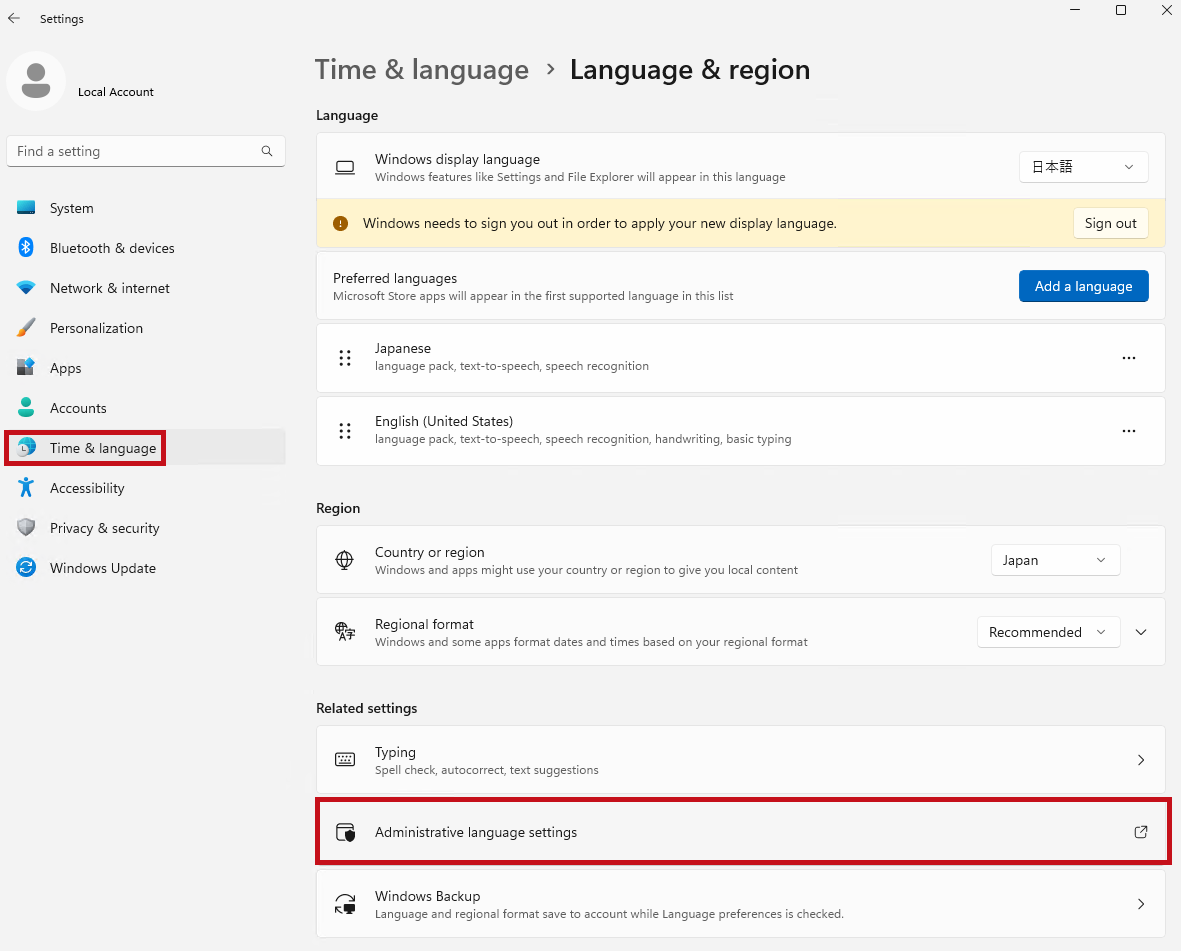Viewport: 1181px width, 951px height.
Task: Click the Administrative language settings shield icon
Action: click(345, 832)
